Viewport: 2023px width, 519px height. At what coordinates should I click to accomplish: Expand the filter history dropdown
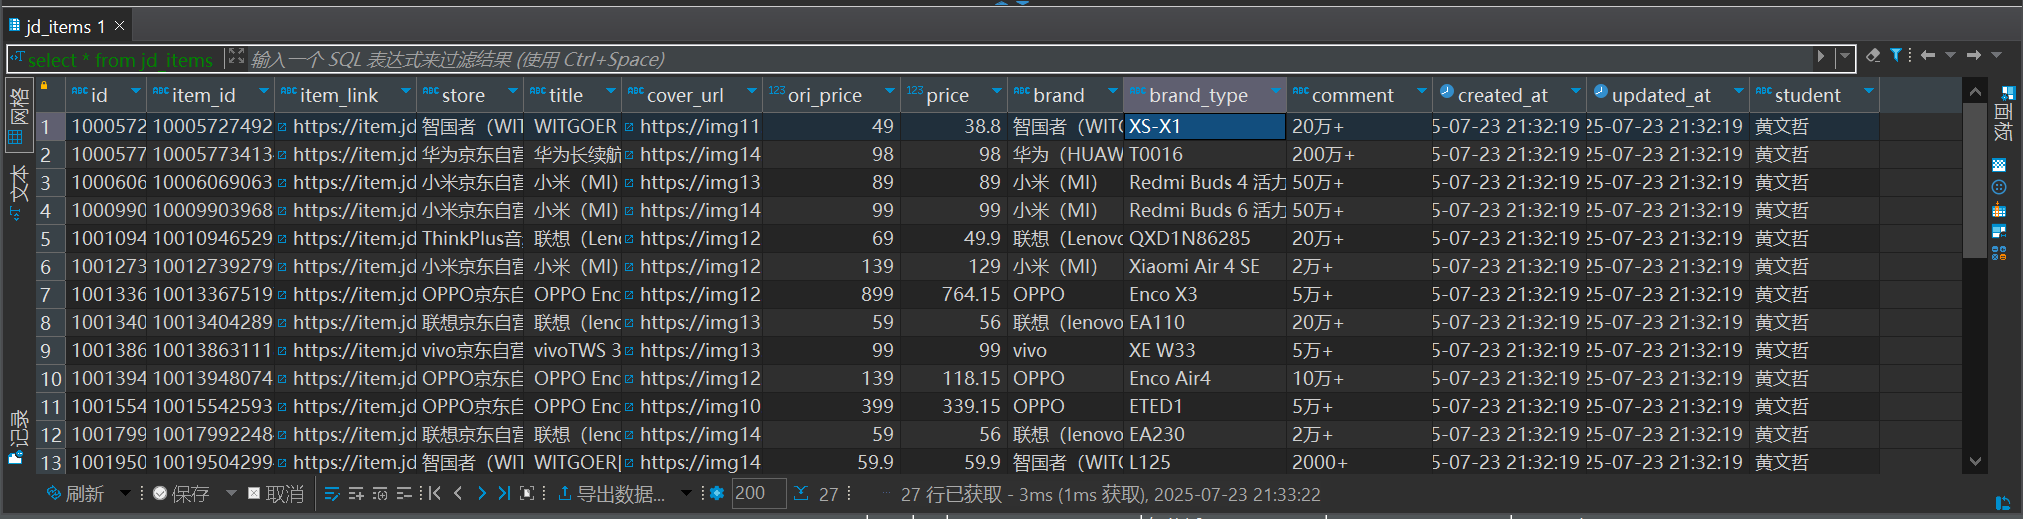tap(1845, 57)
